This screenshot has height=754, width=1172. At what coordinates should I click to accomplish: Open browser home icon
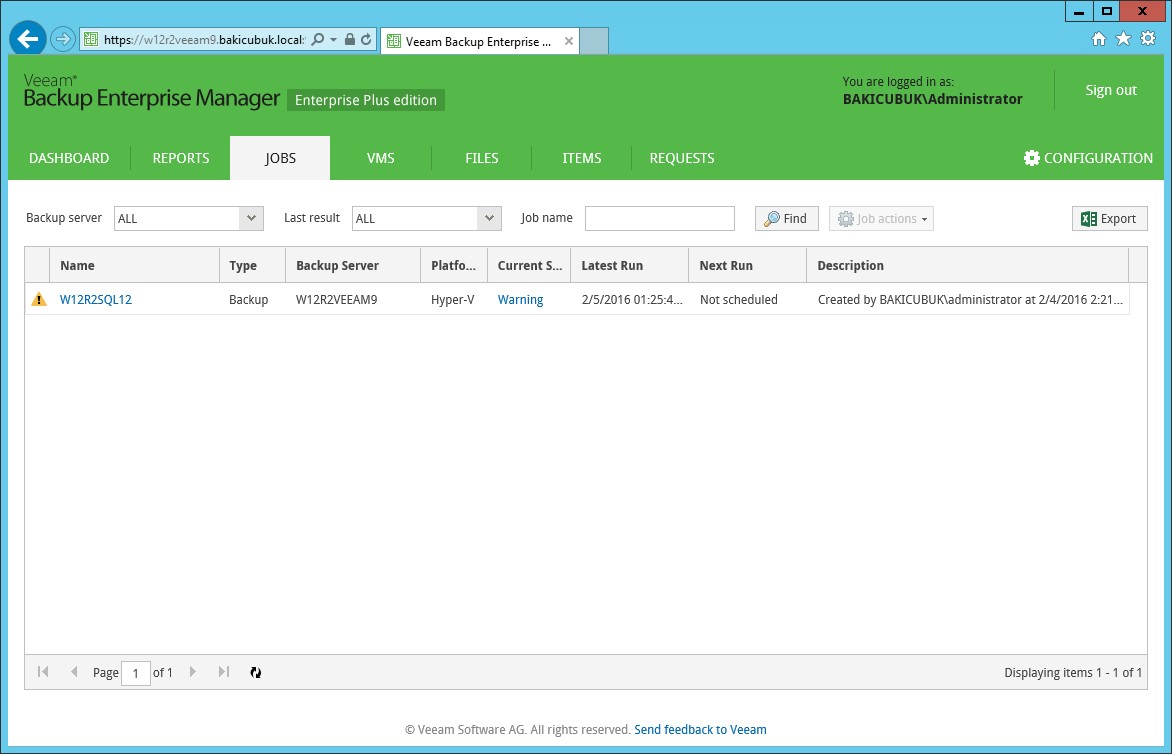pyautogui.click(x=1099, y=39)
